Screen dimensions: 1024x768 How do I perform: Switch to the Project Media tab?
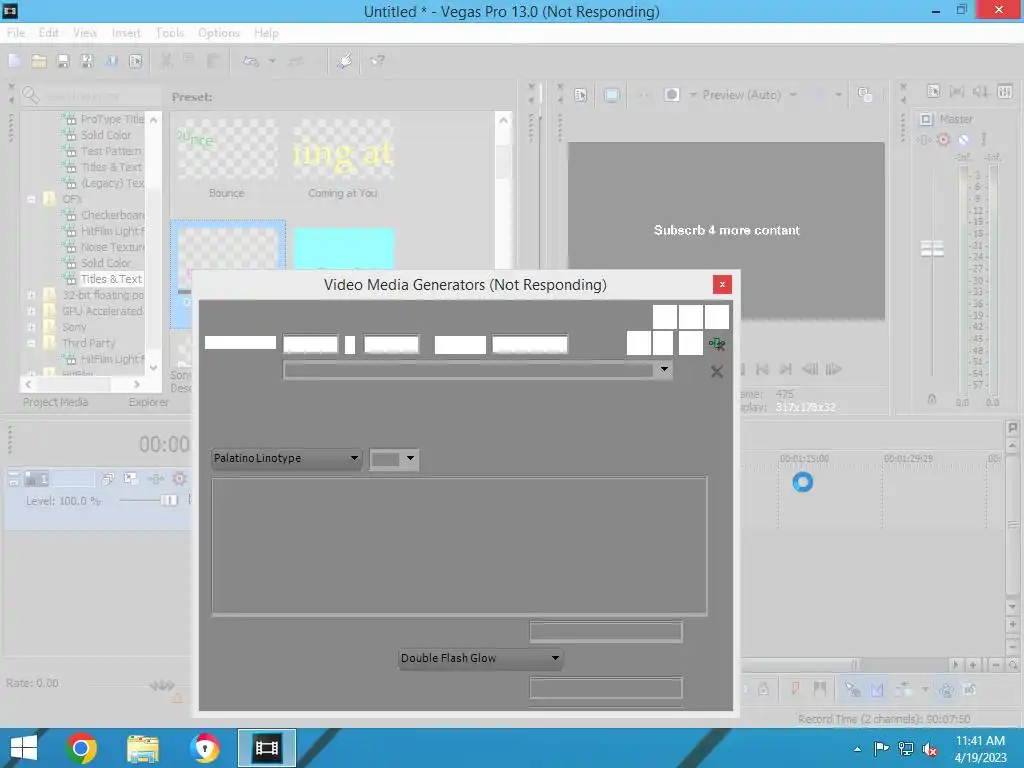click(x=56, y=402)
